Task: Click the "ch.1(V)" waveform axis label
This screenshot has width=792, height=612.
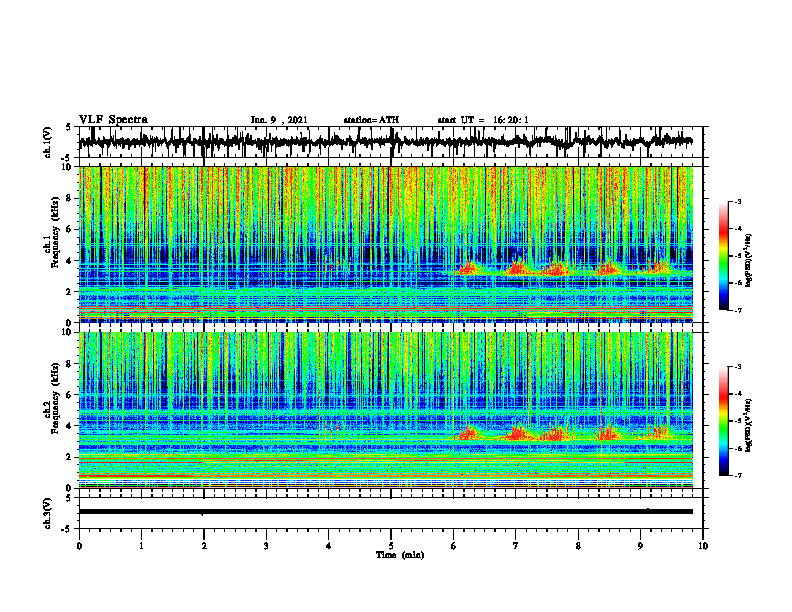Action: pos(48,142)
